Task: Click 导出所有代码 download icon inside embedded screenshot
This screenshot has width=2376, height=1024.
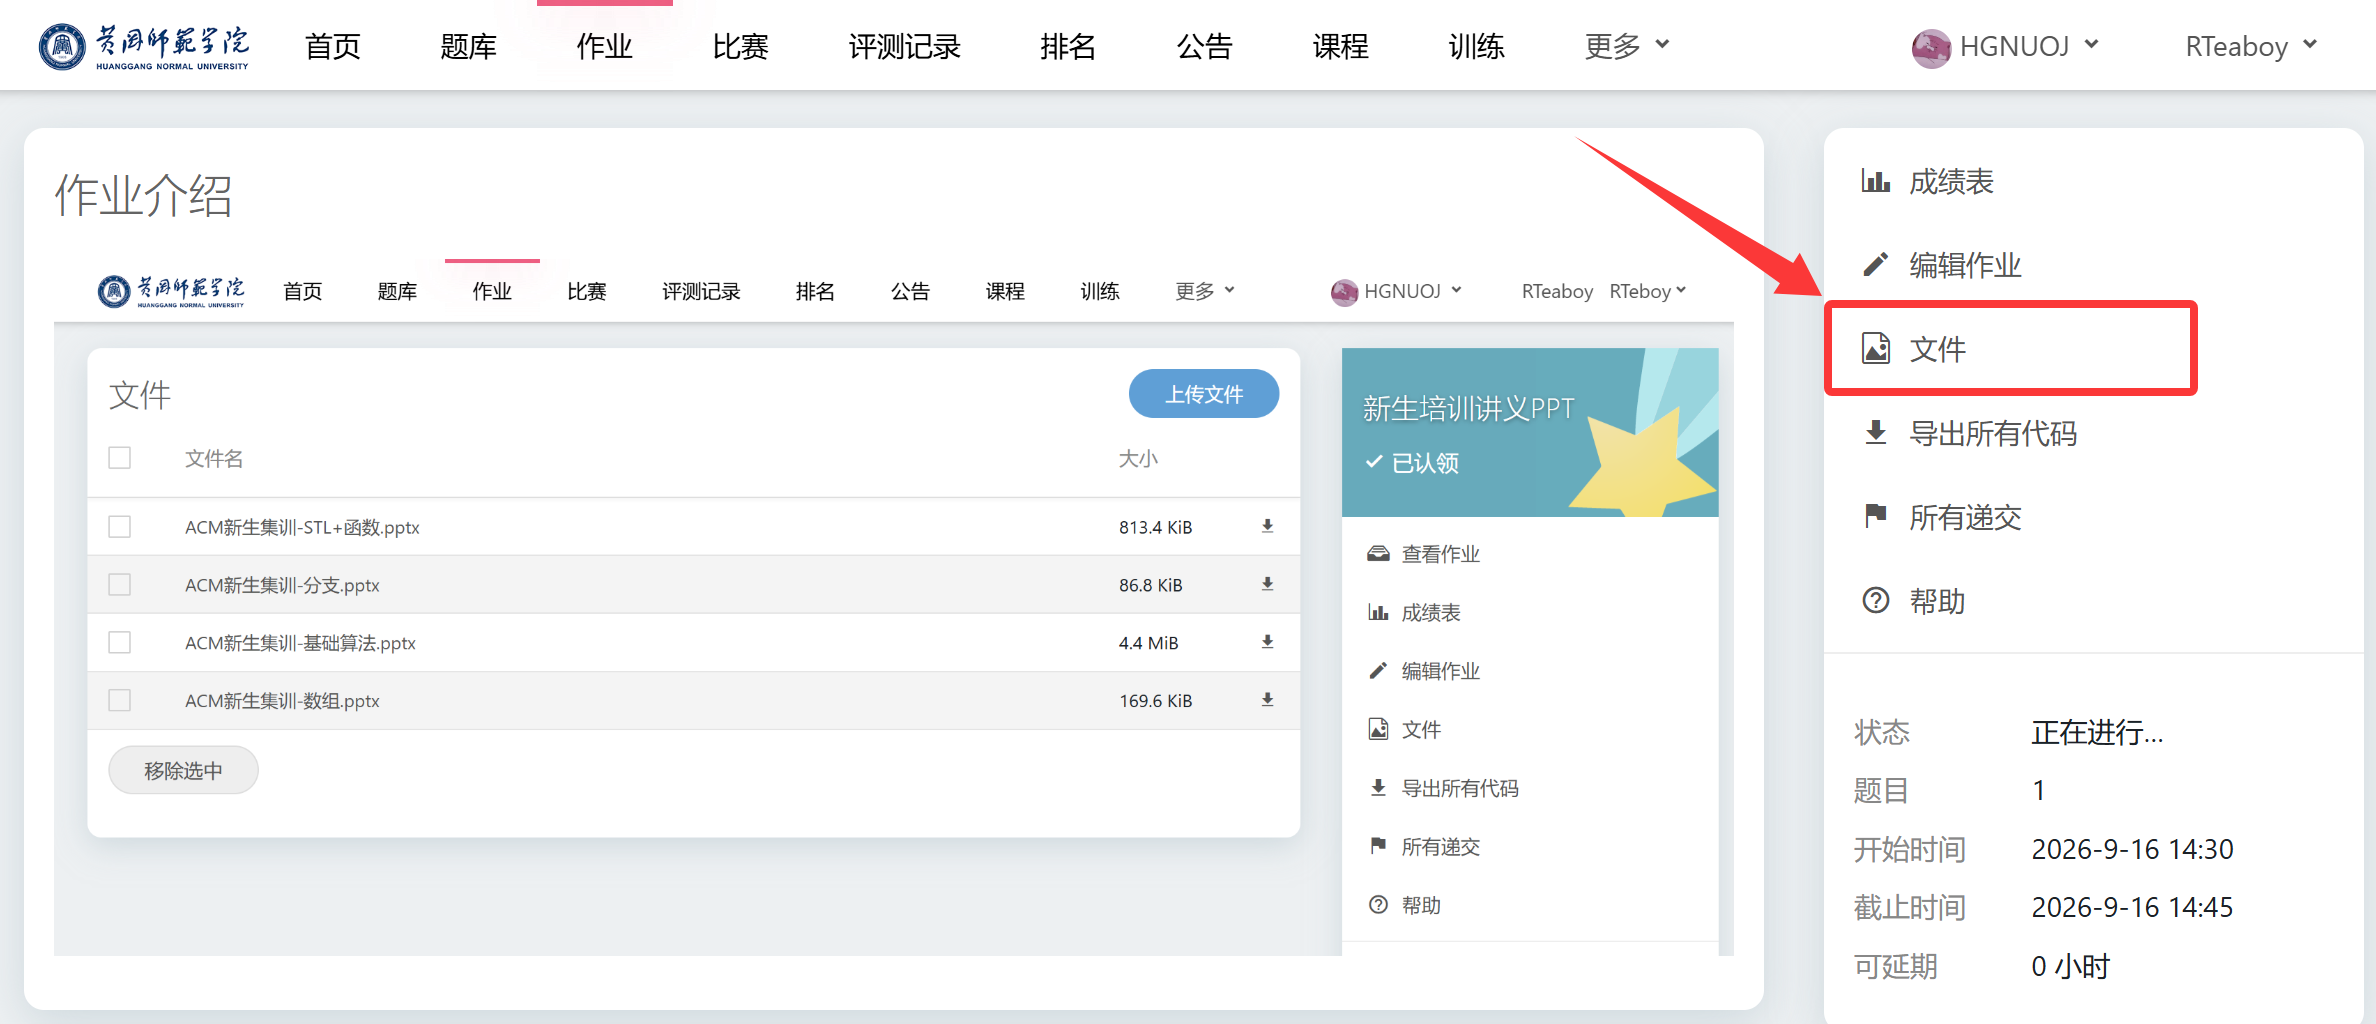Action: tap(1378, 788)
